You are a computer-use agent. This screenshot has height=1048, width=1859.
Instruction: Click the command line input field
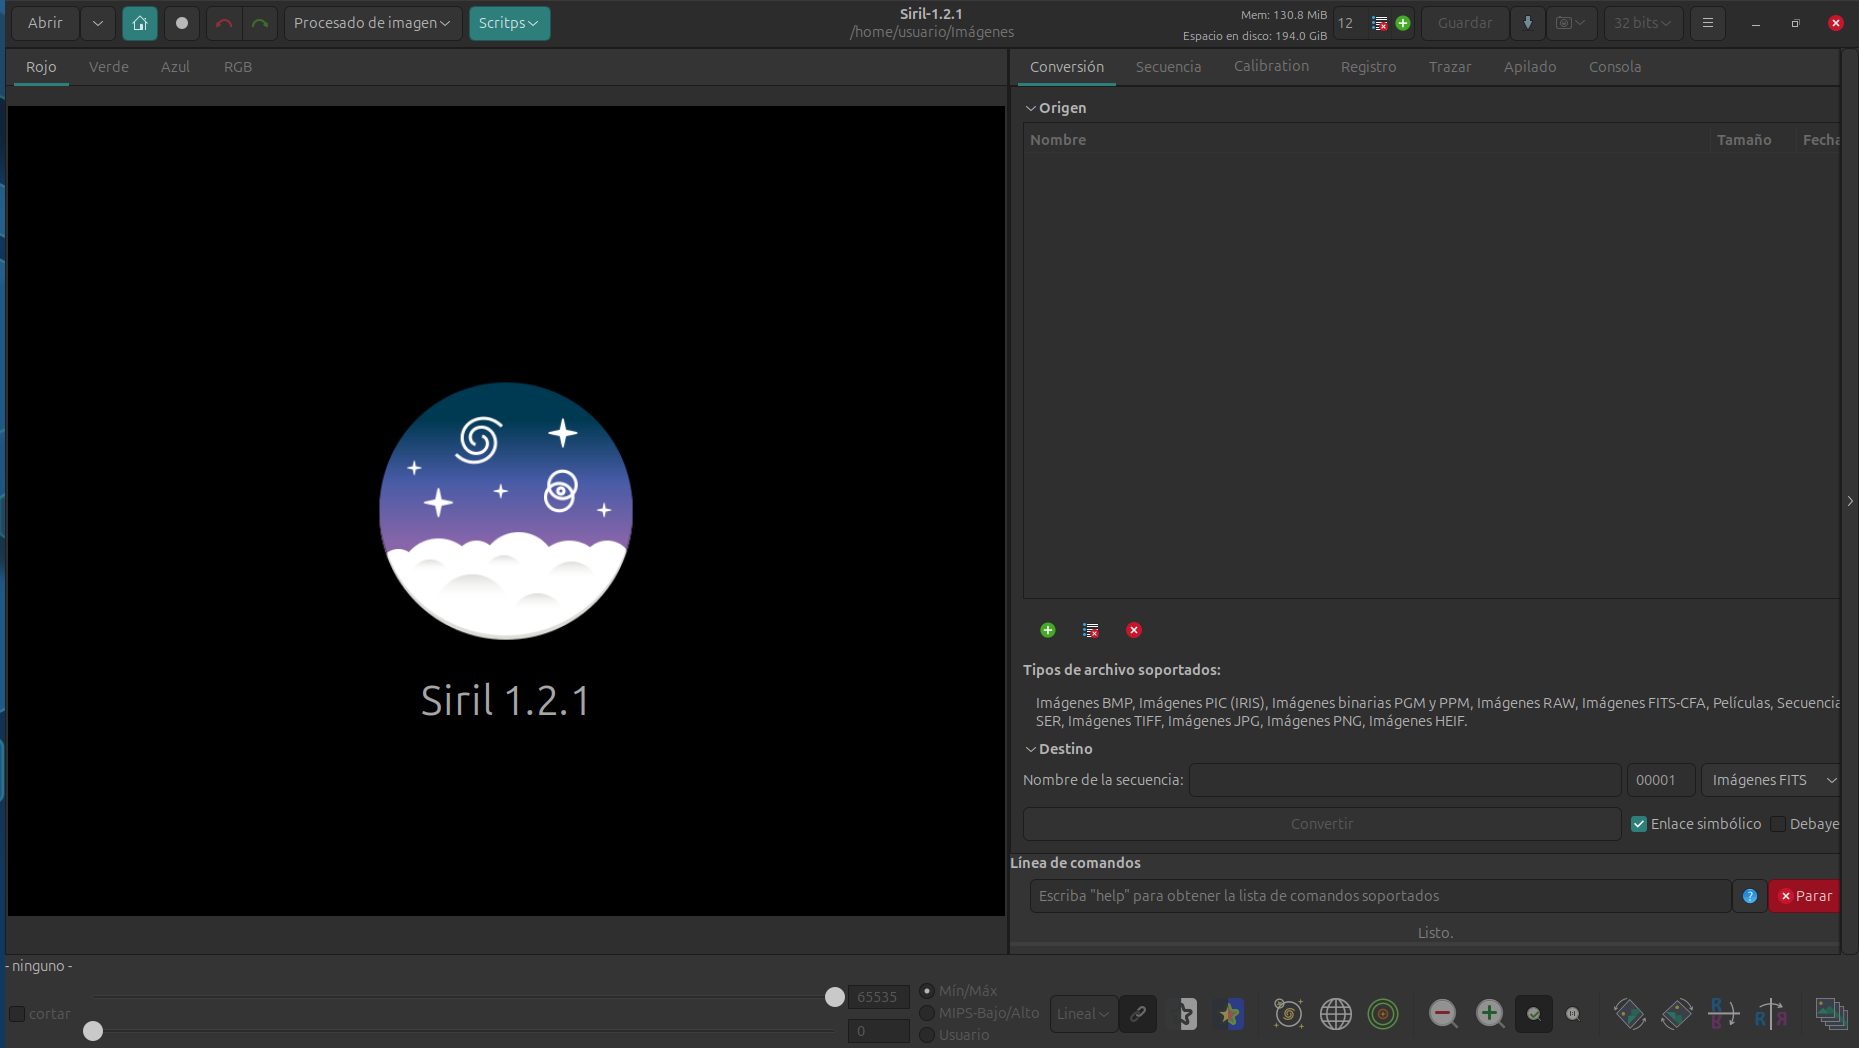click(1380, 896)
